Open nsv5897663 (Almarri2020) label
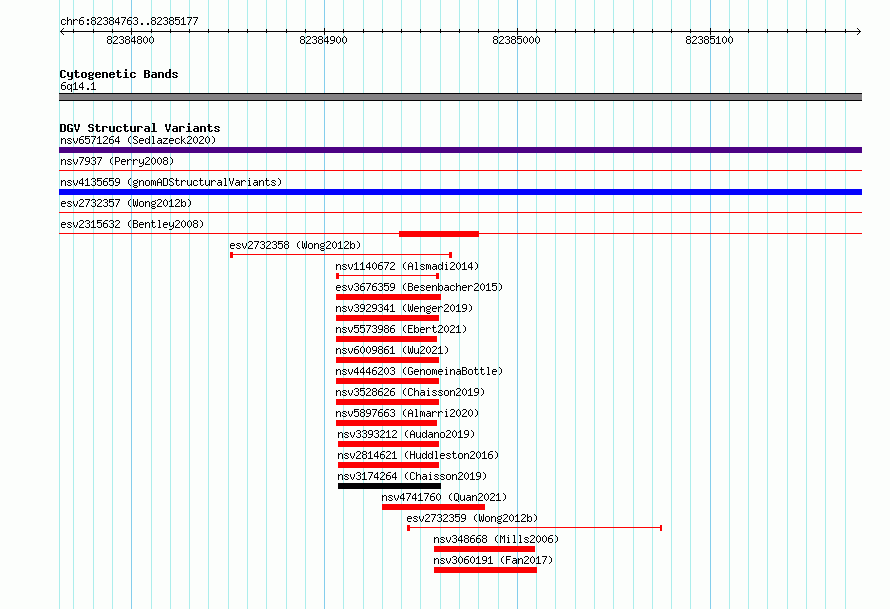The width and height of the screenshot is (890, 609). pos(407,413)
